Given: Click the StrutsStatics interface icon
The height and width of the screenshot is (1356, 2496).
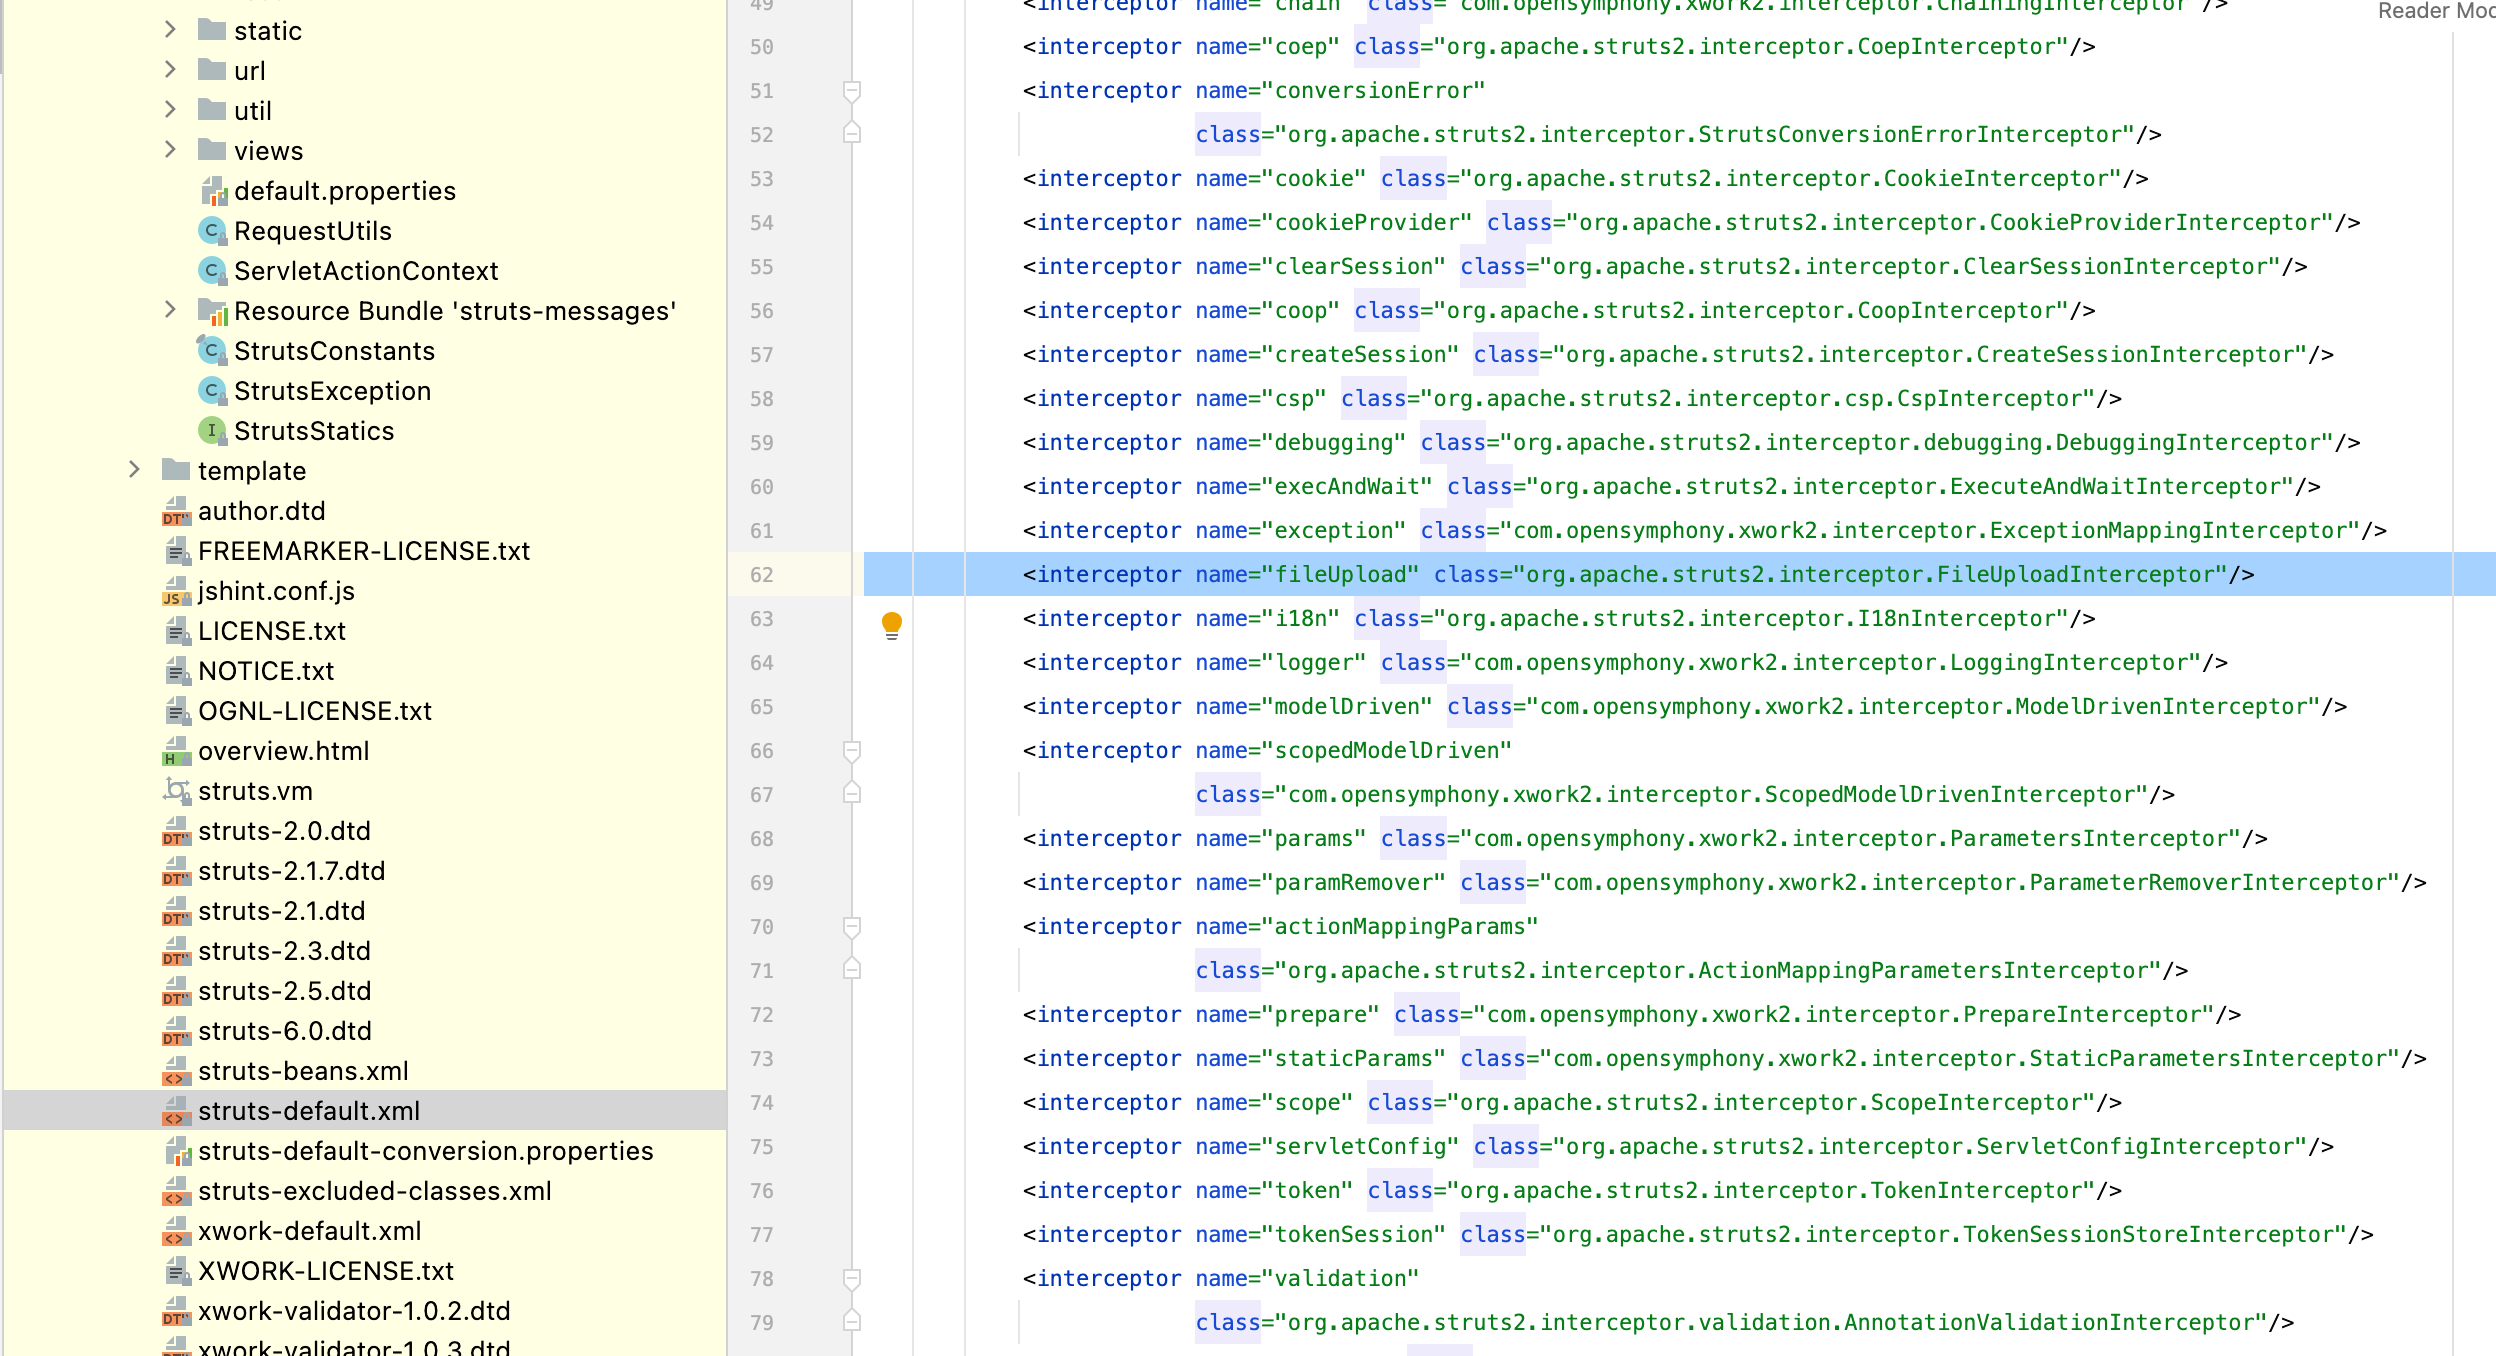Looking at the screenshot, I should point(211,431).
